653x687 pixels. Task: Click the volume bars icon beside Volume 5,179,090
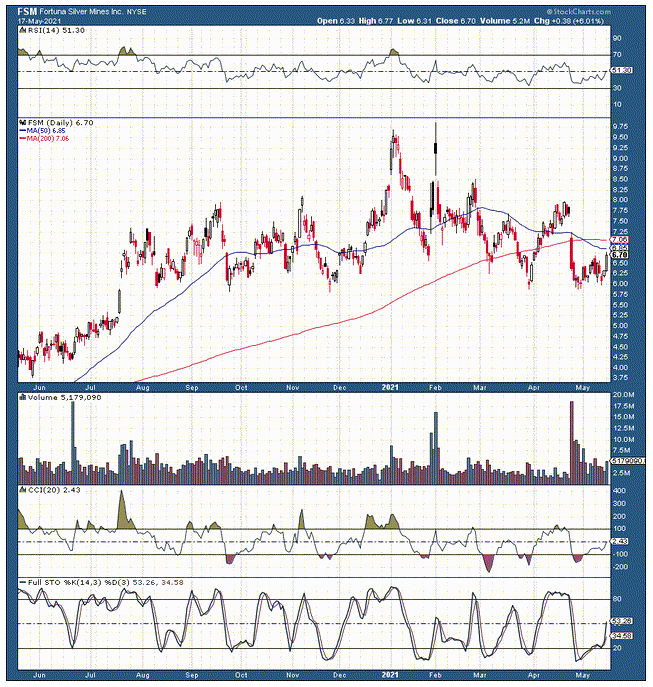click(x=23, y=397)
